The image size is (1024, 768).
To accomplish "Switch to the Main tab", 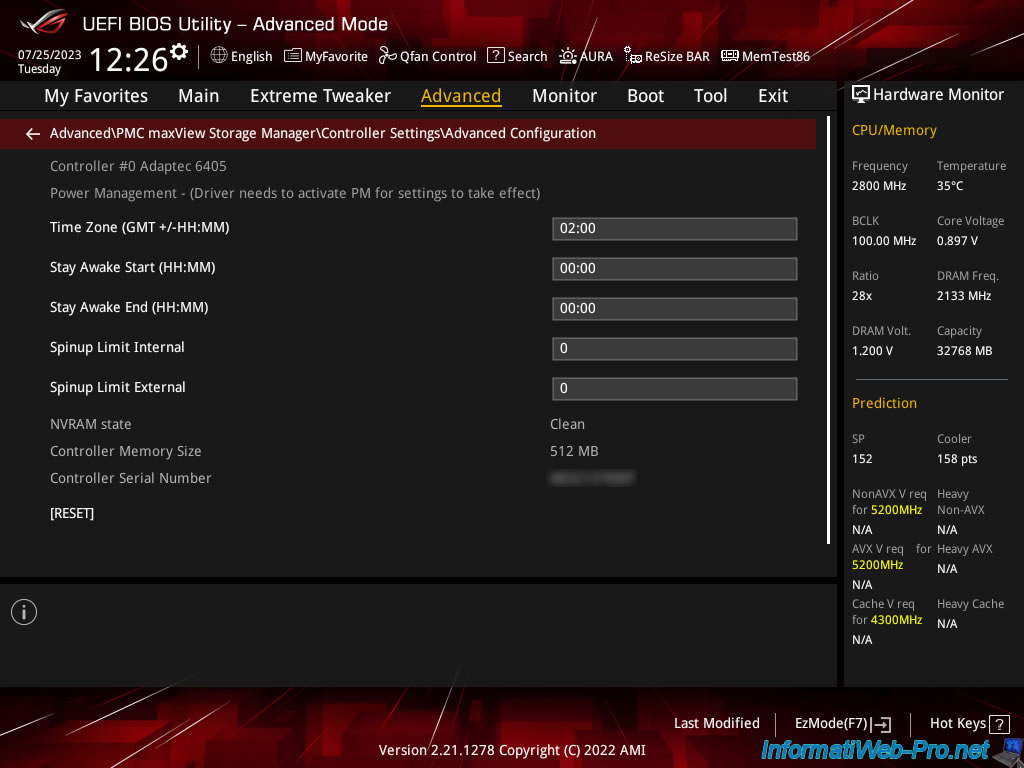I will click(x=199, y=96).
